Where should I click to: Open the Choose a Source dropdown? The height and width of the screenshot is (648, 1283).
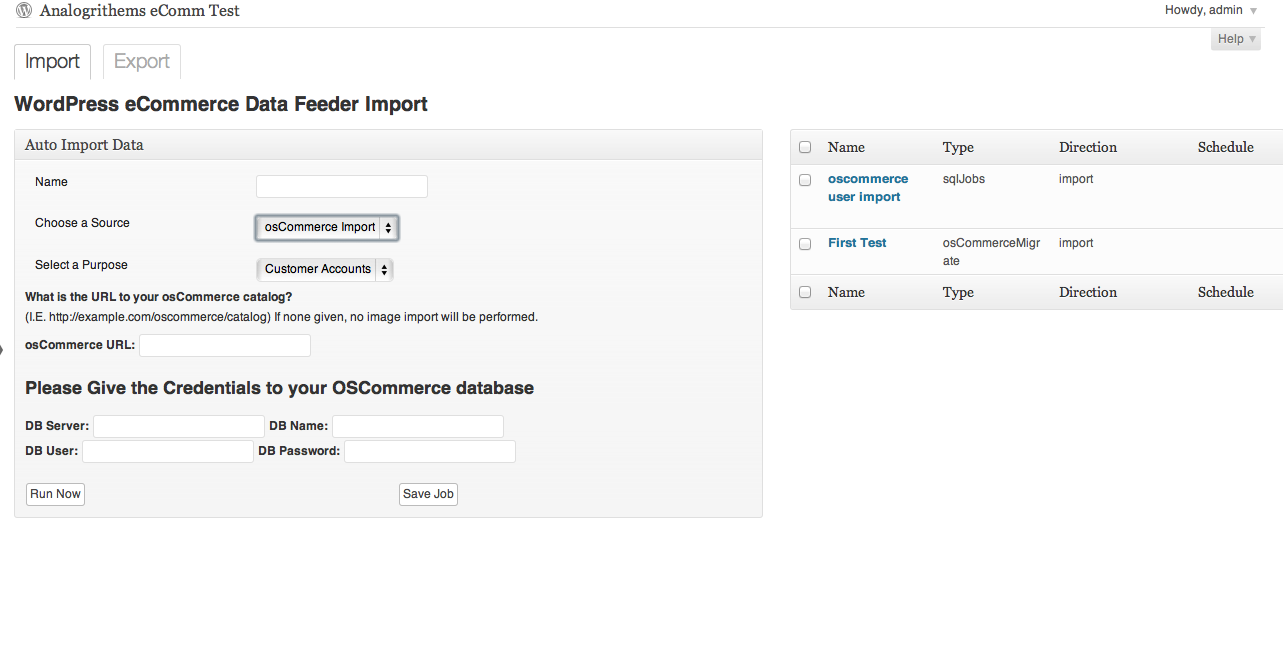pos(328,228)
